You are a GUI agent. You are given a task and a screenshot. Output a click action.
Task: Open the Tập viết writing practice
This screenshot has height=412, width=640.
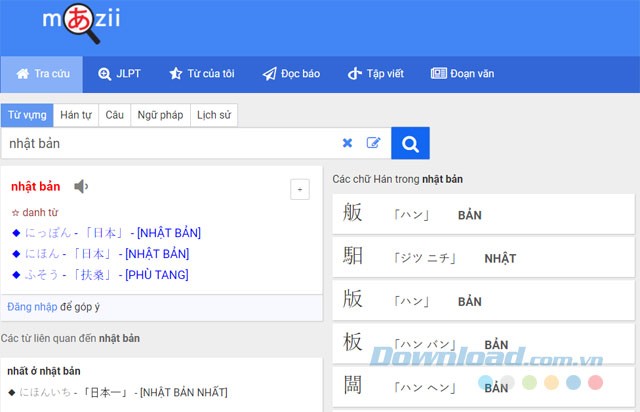click(x=376, y=74)
